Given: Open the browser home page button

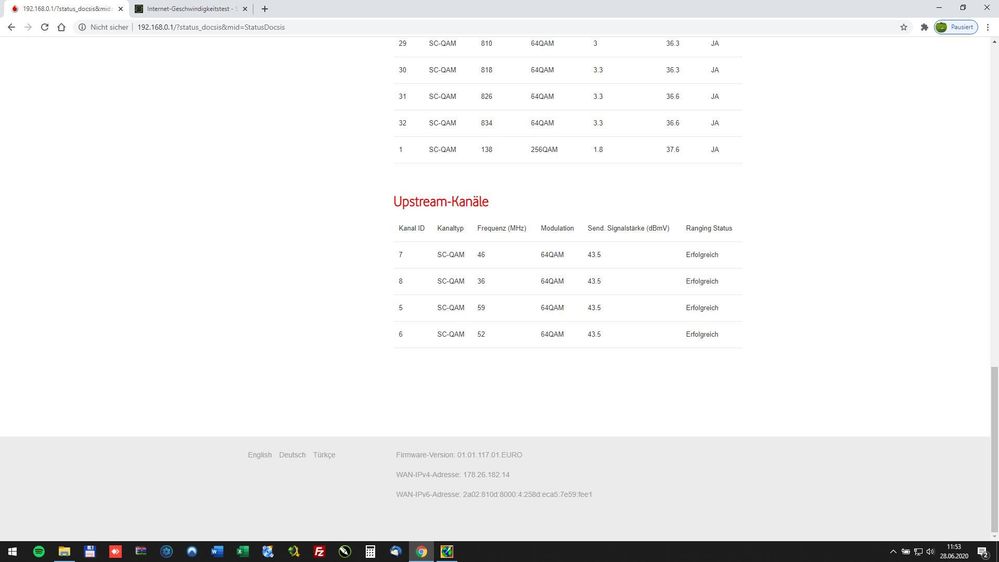Looking at the screenshot, I should [x=61, y=27].
